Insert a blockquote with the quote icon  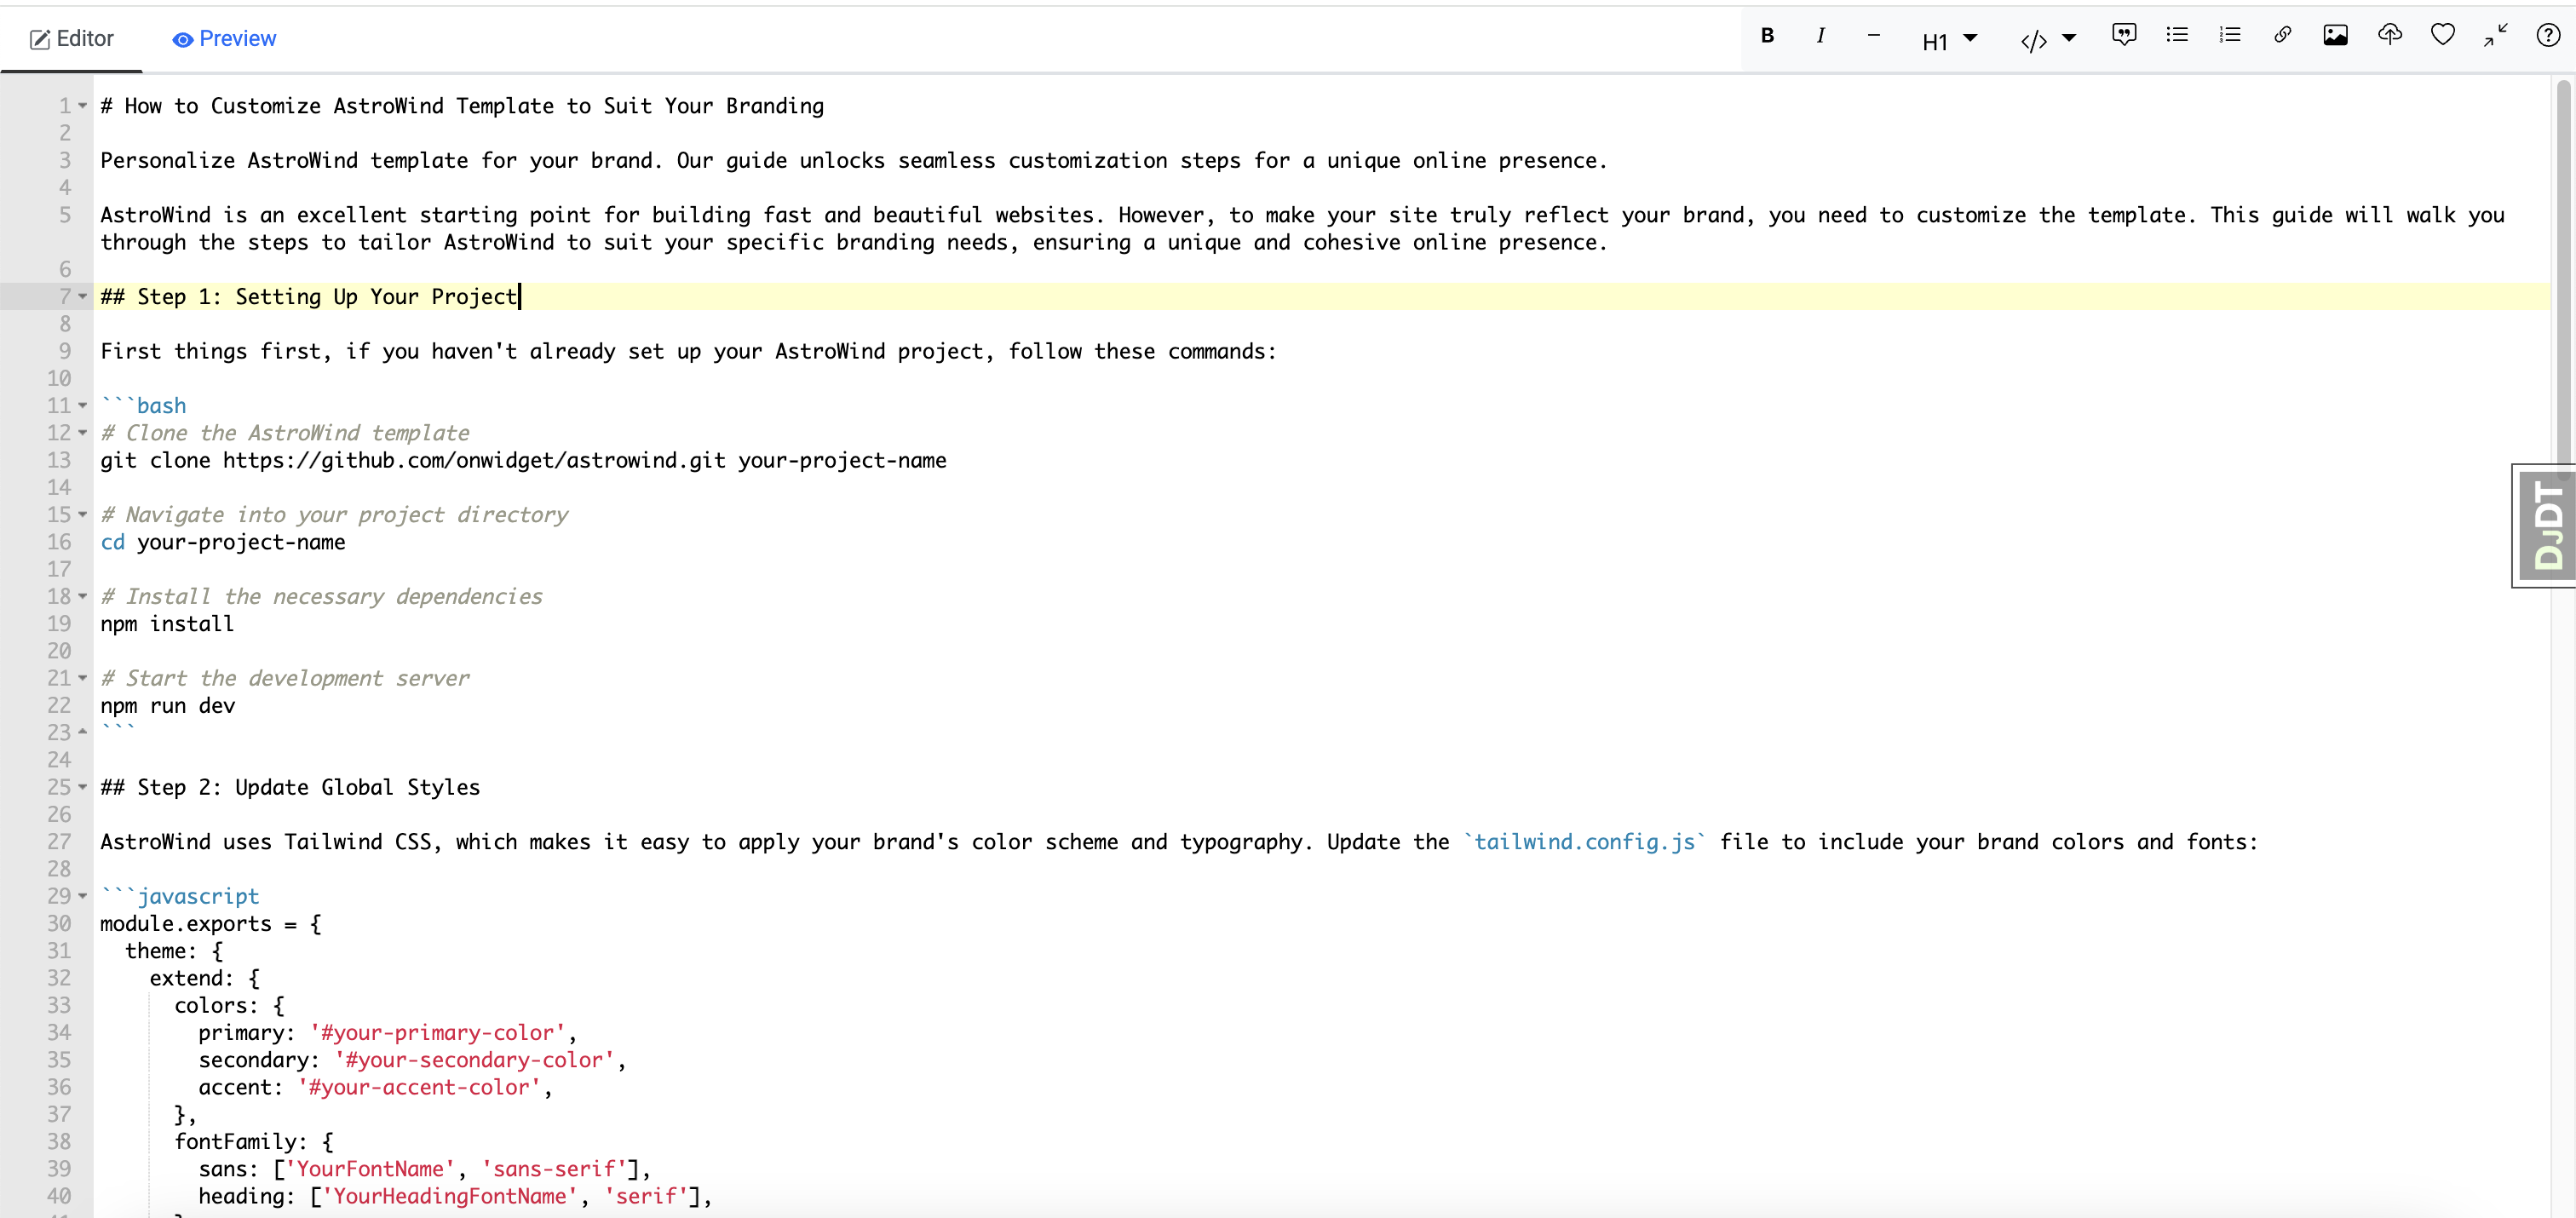pyautogui.click(x=2124, y=36)
